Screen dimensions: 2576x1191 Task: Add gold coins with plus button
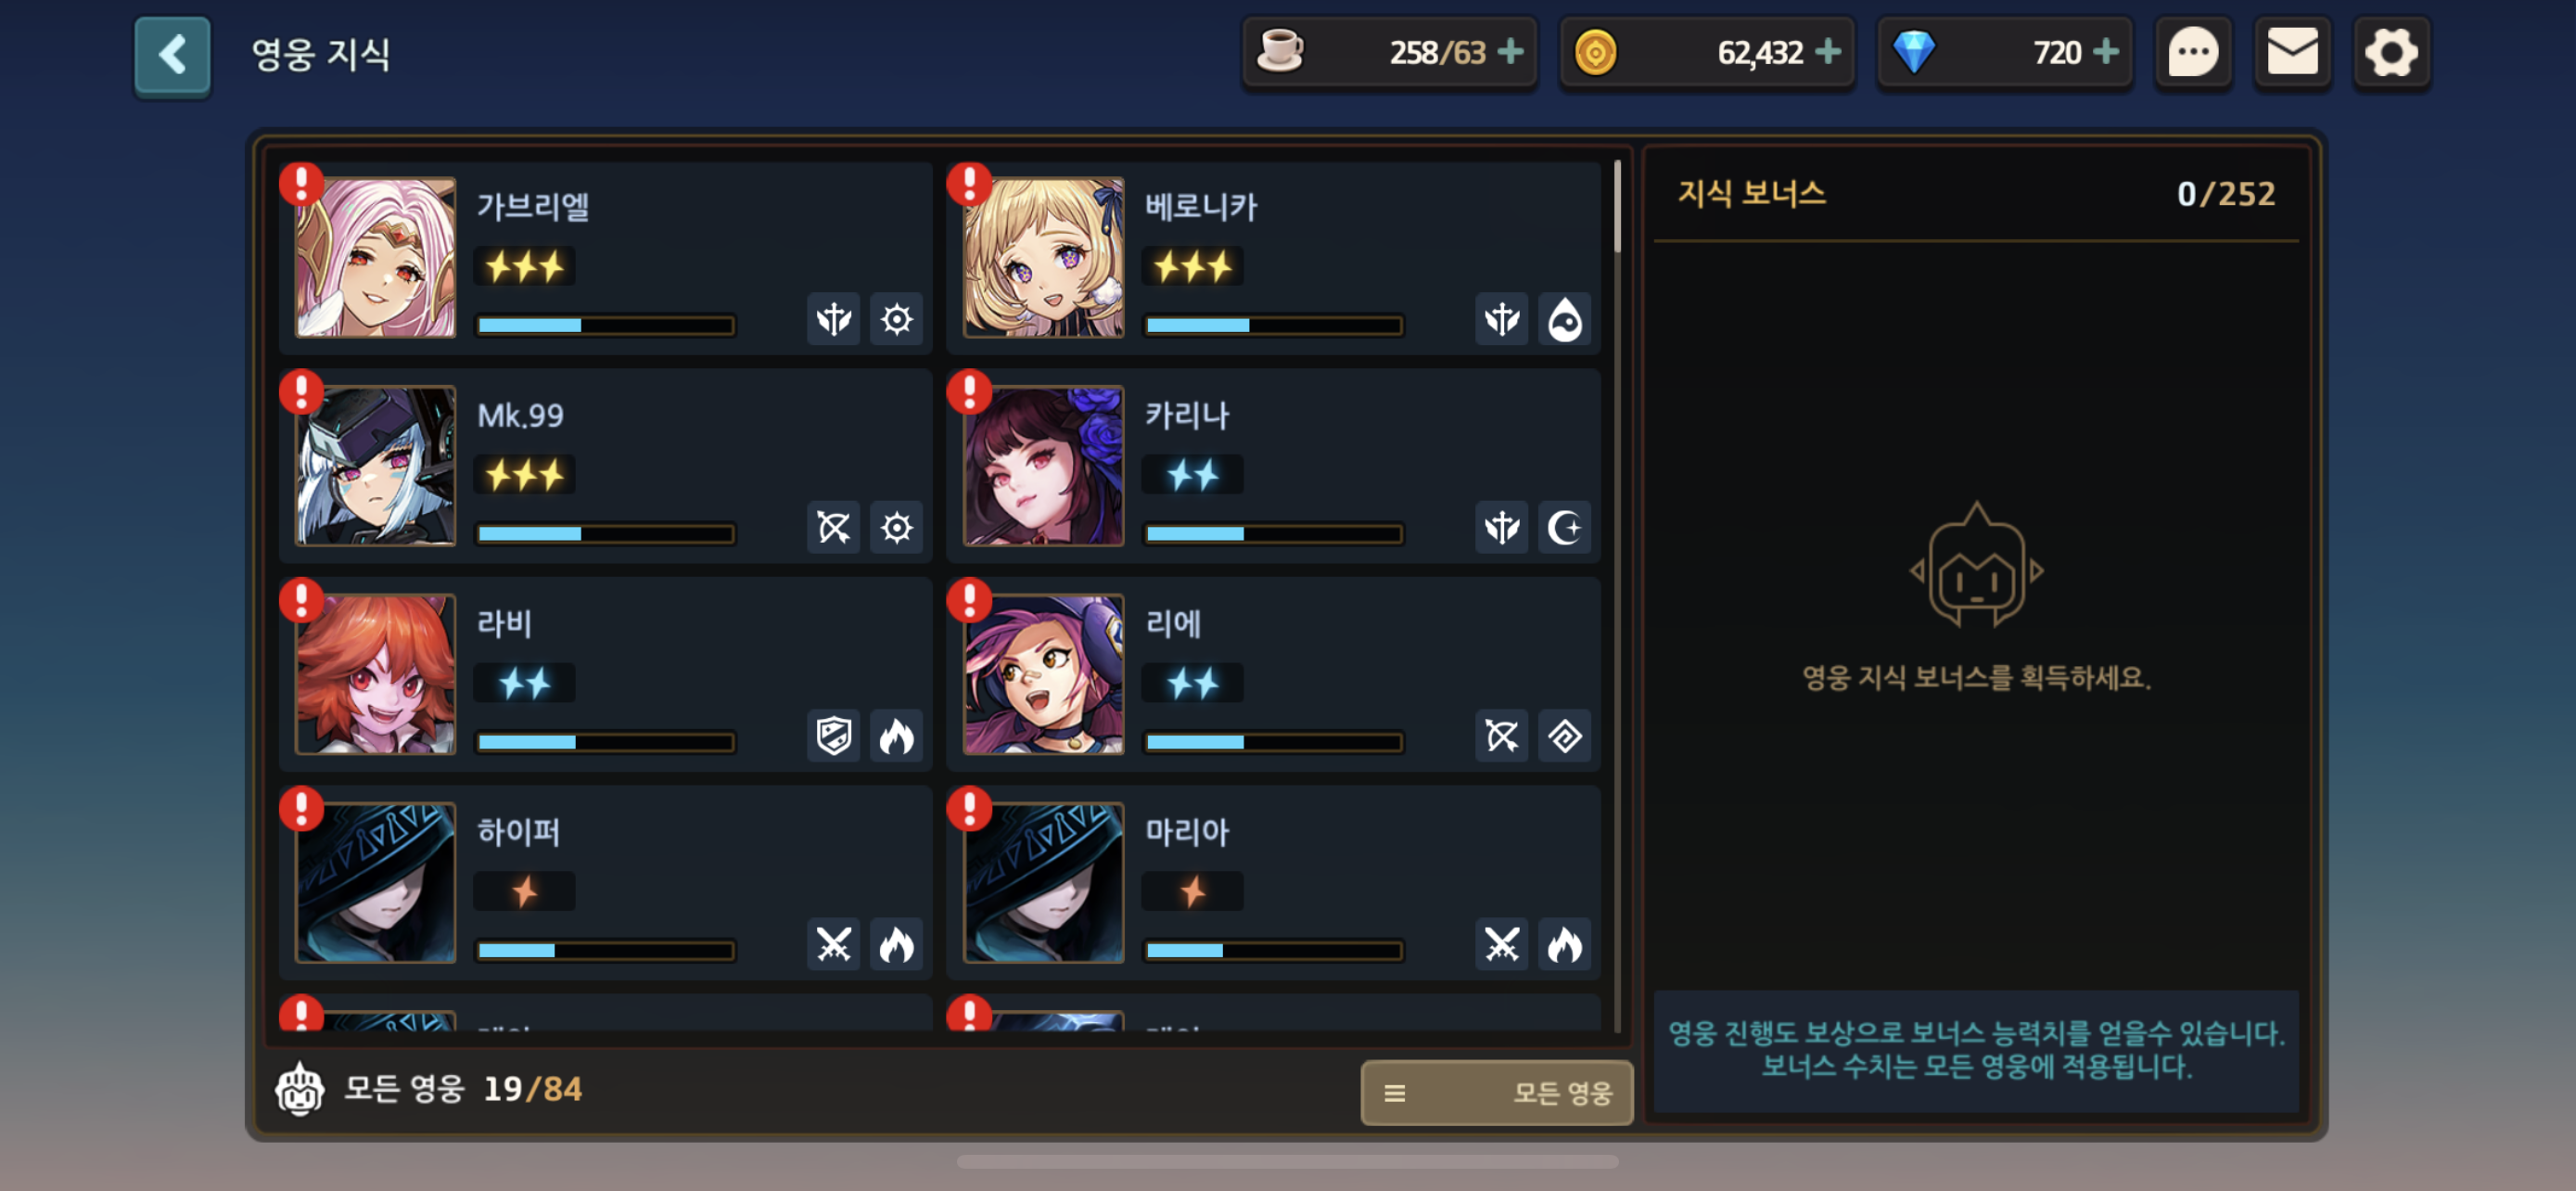[1827, 51]
